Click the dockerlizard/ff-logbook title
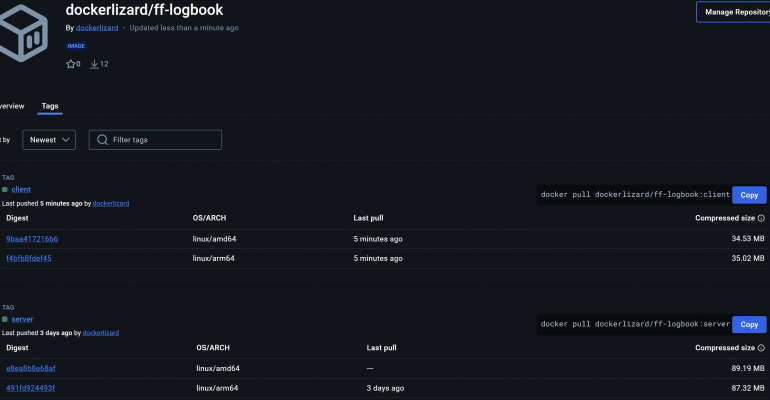 click(x=144, y=10)
